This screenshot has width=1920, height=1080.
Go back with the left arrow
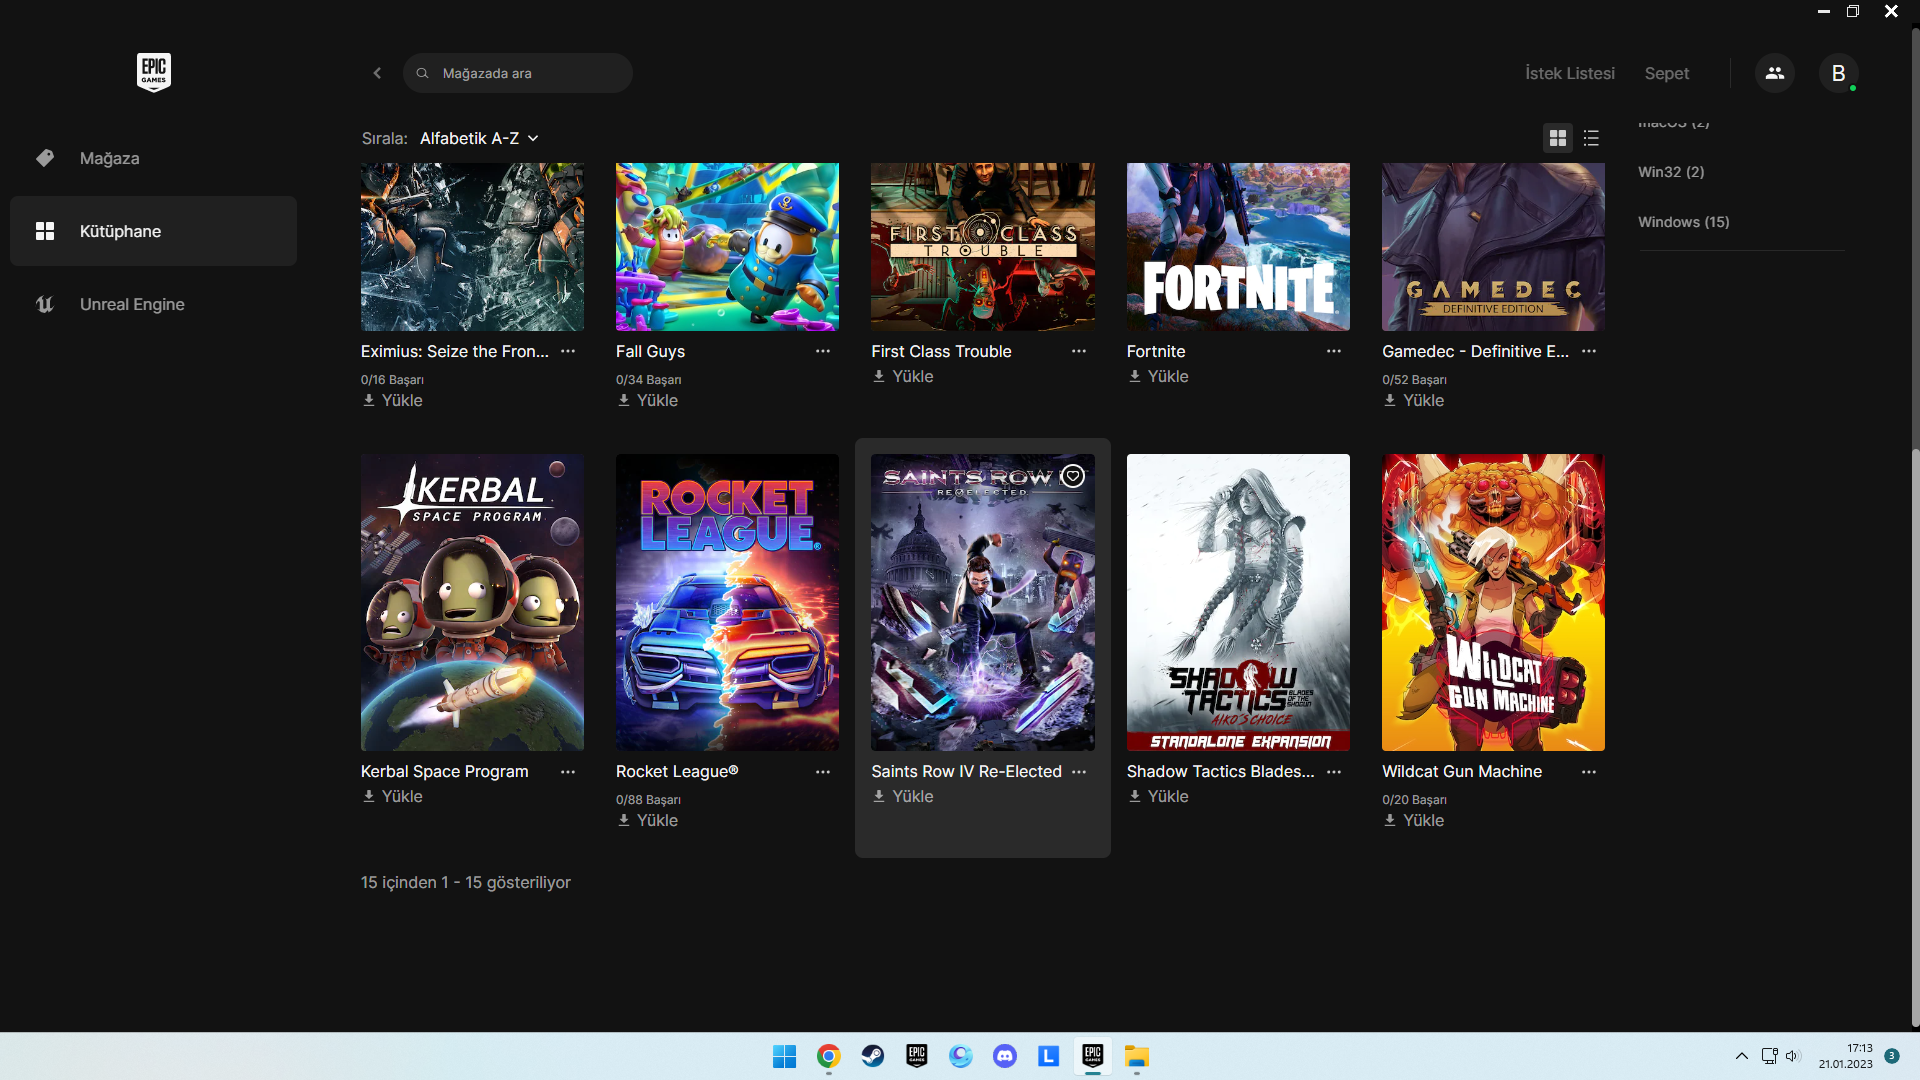pos(377,73)
